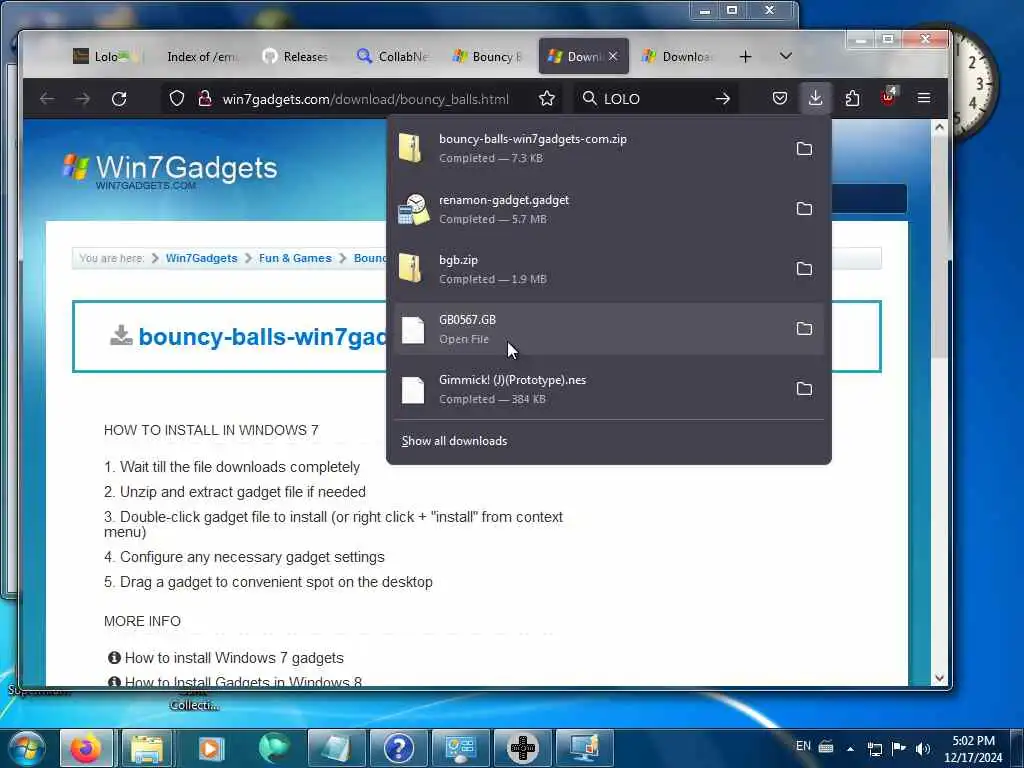Close the active Download tab

(x=613, y=56)
